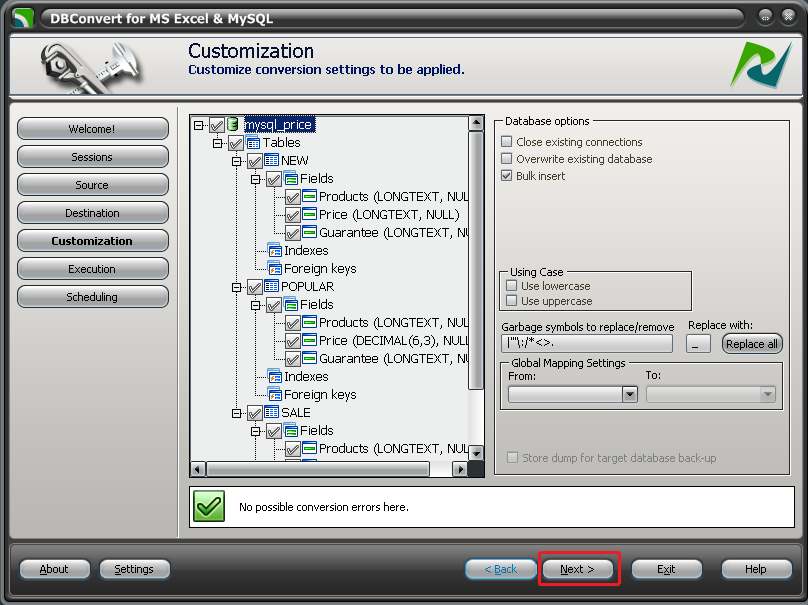808x605 pixels.
Task: Click the DBConvert app logo in title bar
Action: 23,18
